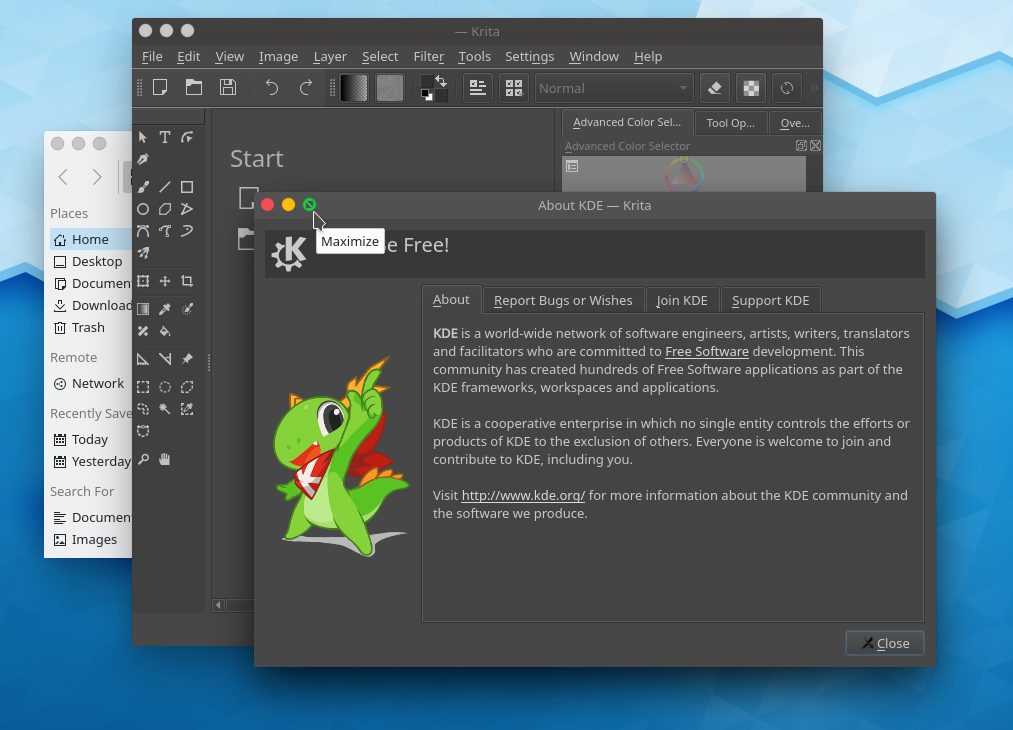Create a new document from Krita toolbar

(160, 88)
